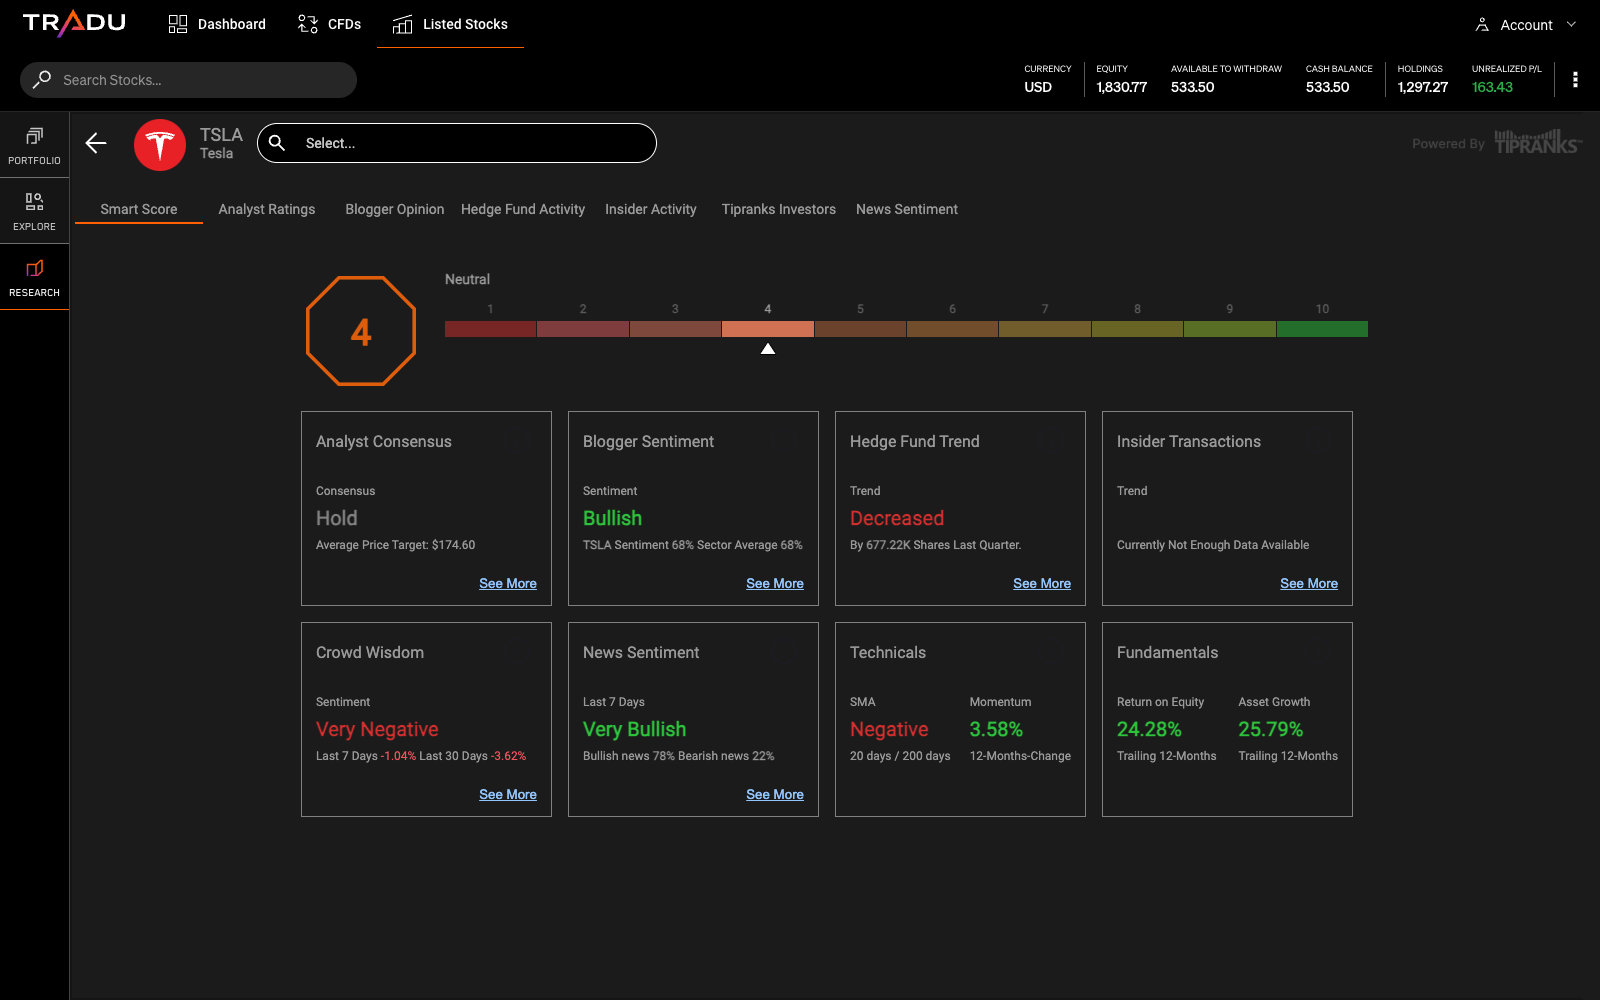
Task: Expand the Account dropdown chevron
Action: pos(1571,24)
